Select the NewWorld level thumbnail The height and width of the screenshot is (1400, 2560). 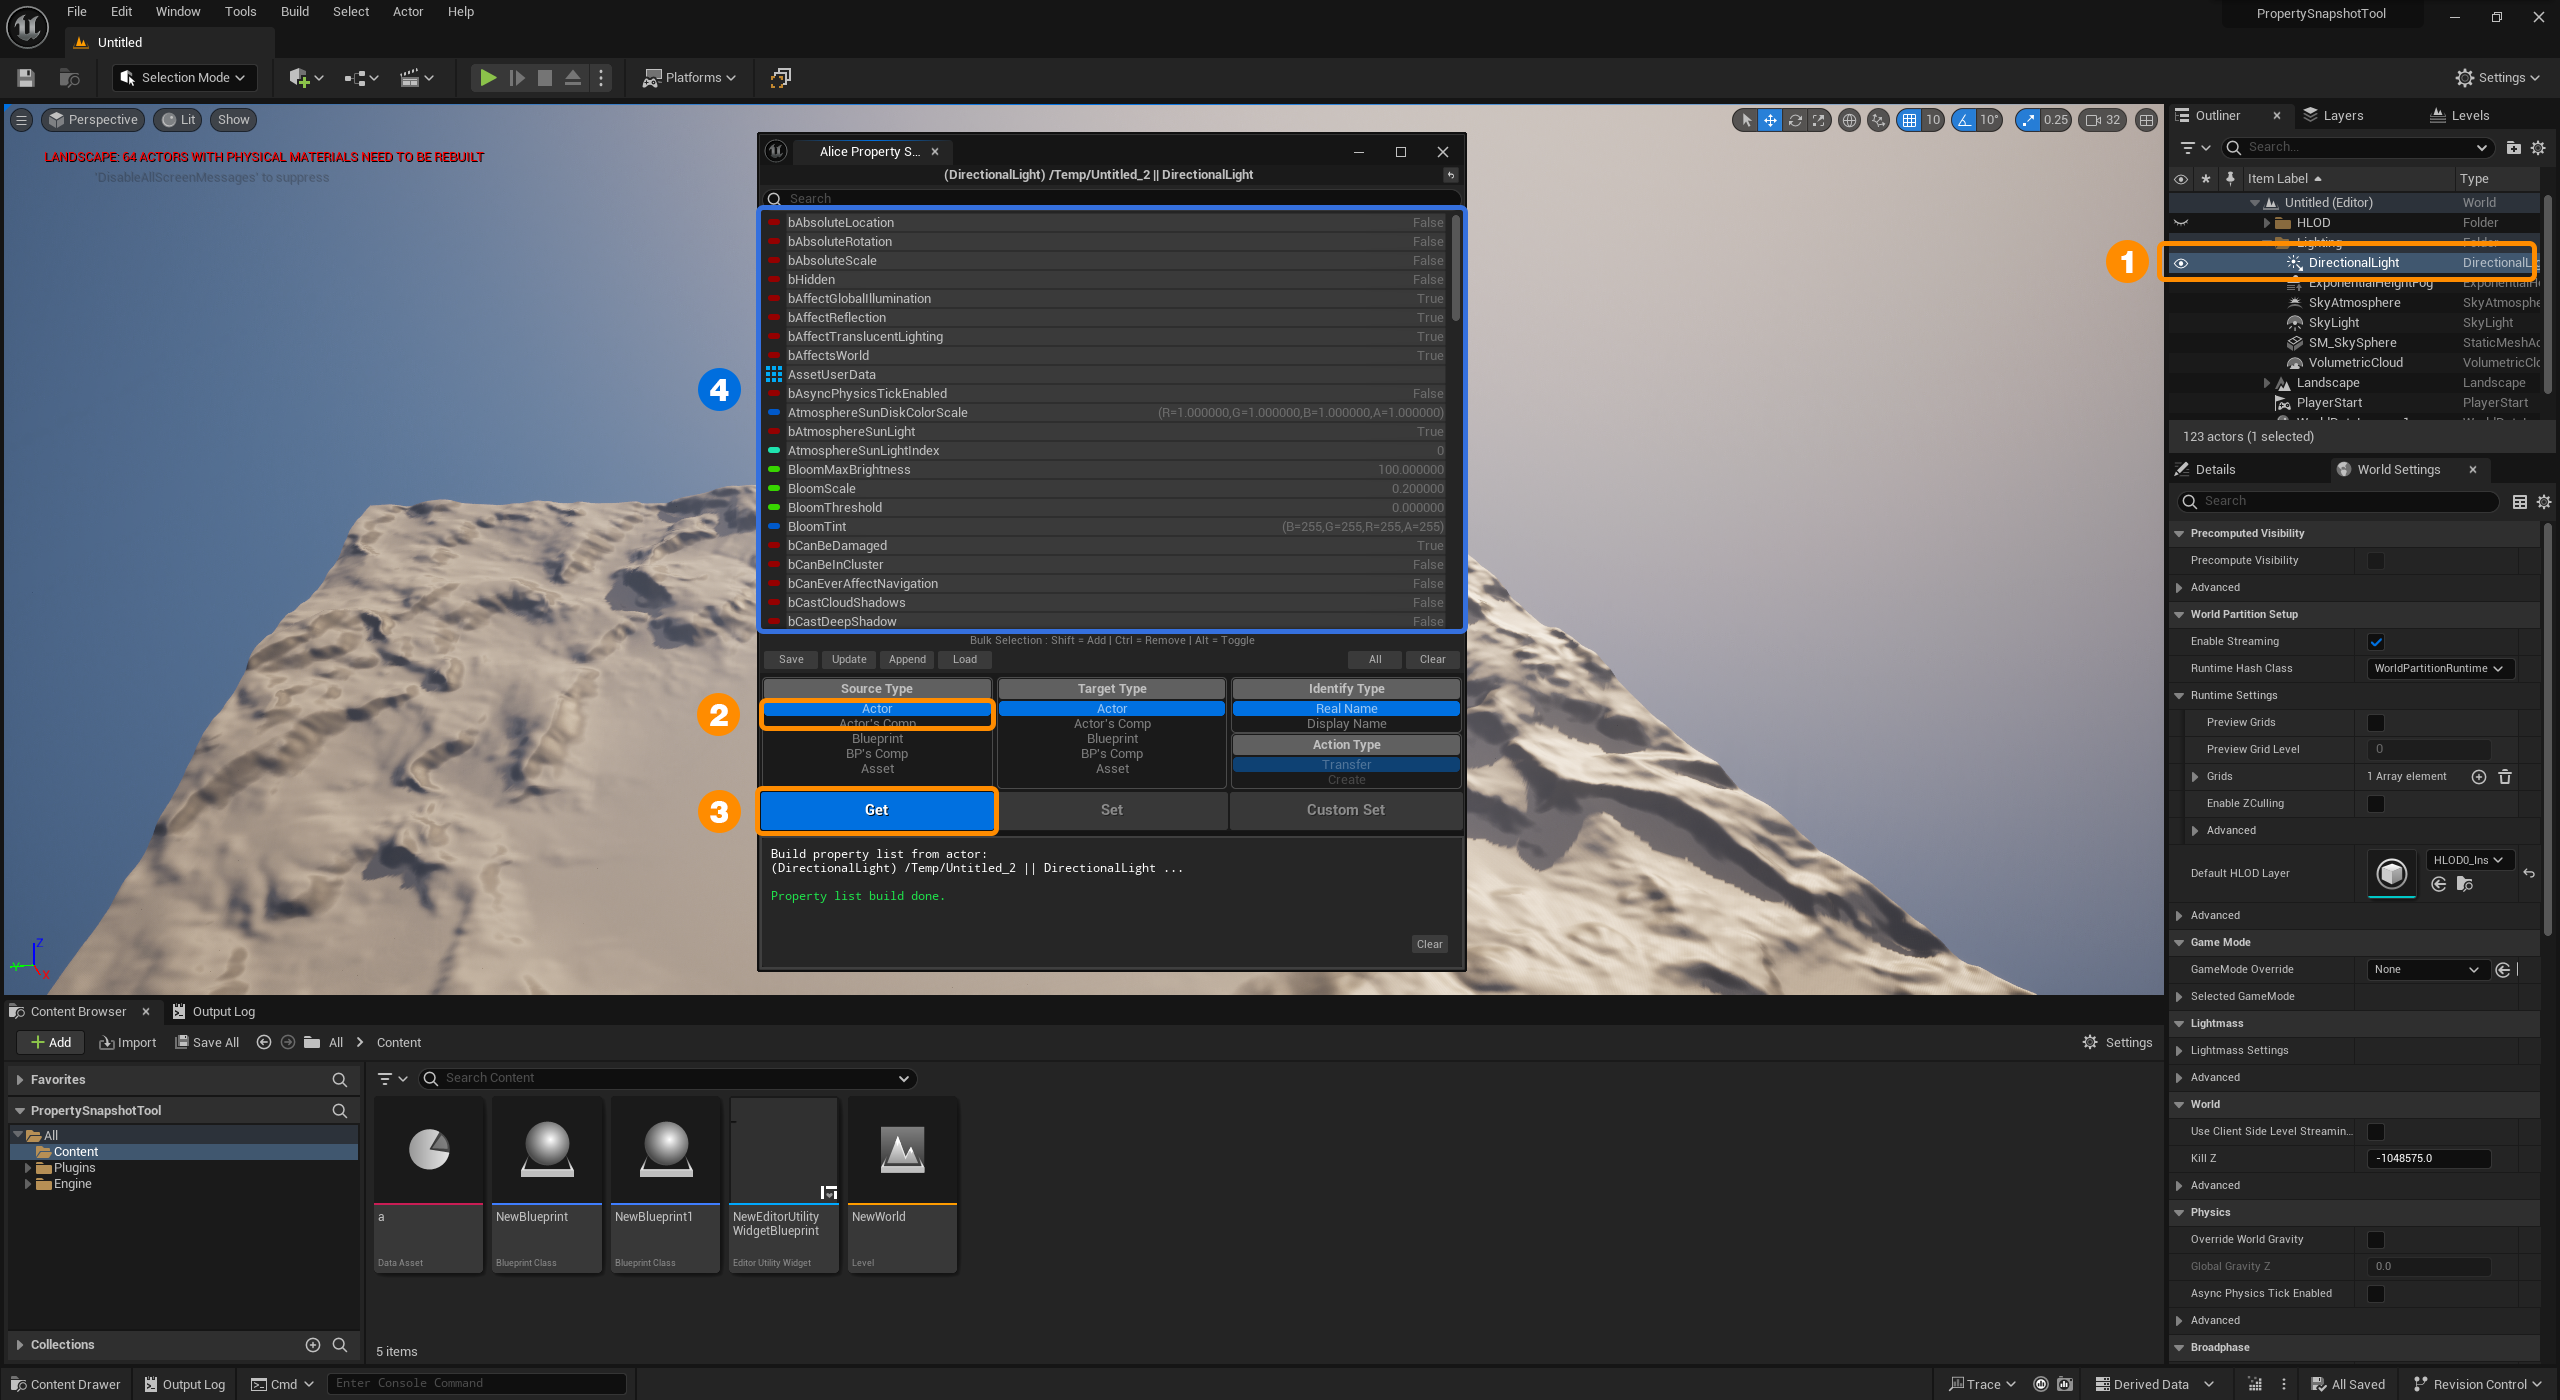(x=901, y=1150)
